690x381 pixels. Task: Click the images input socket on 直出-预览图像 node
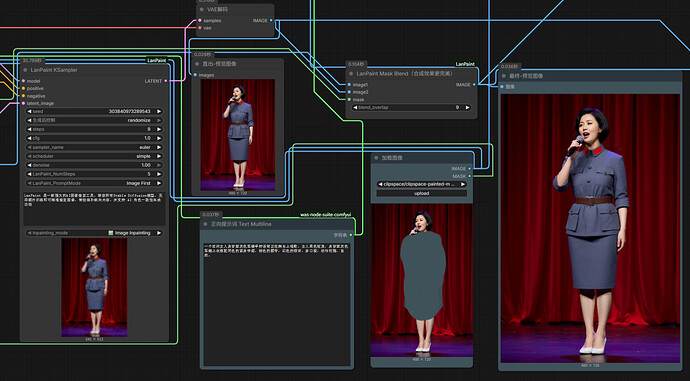pyautogui.click(x=195, y=75)
